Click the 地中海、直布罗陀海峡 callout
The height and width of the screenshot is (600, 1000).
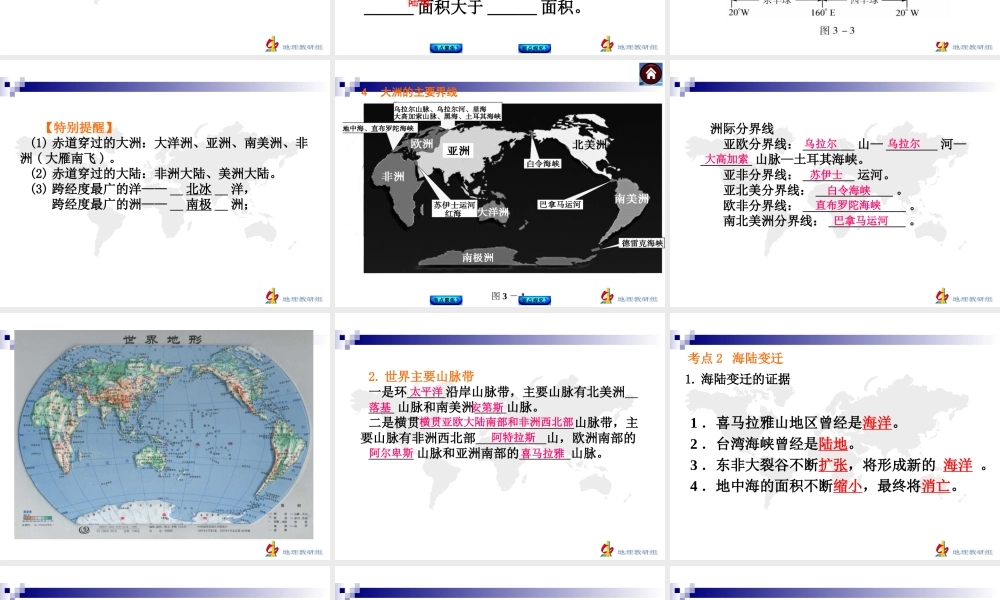tap(379, 128)
